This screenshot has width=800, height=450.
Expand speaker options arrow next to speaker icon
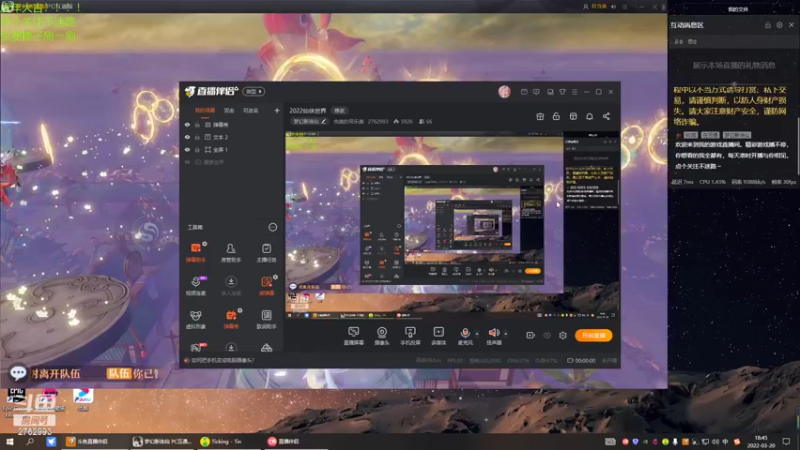pos(506,334)
